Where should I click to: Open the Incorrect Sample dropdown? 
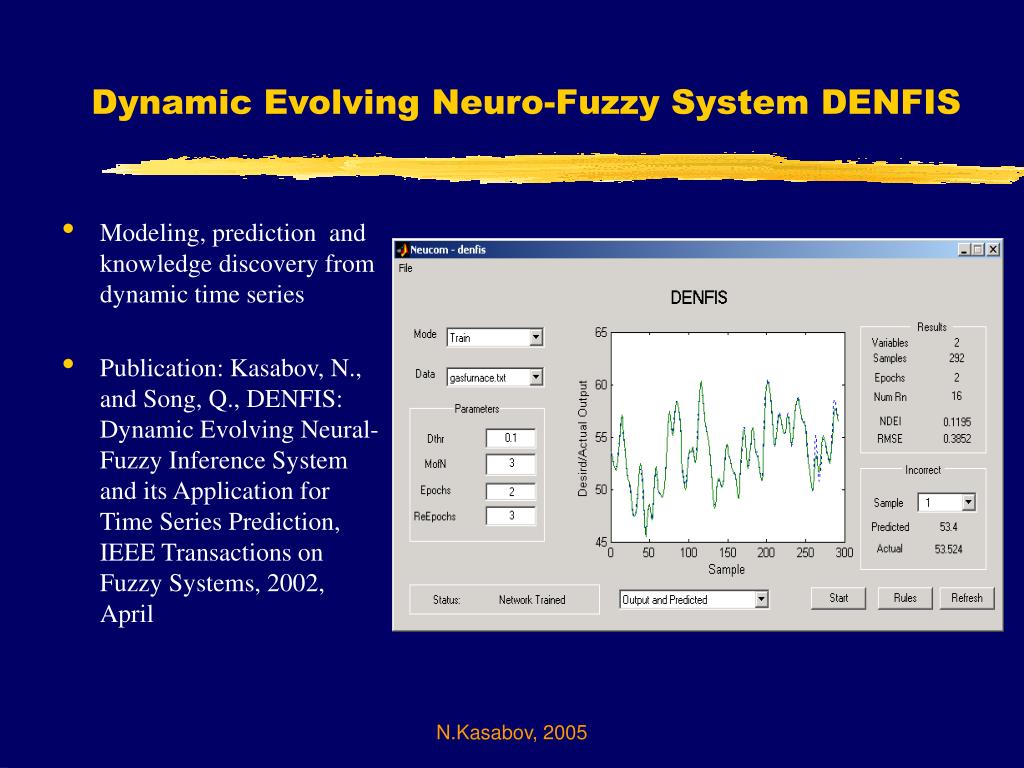click(x=947, y=502)
